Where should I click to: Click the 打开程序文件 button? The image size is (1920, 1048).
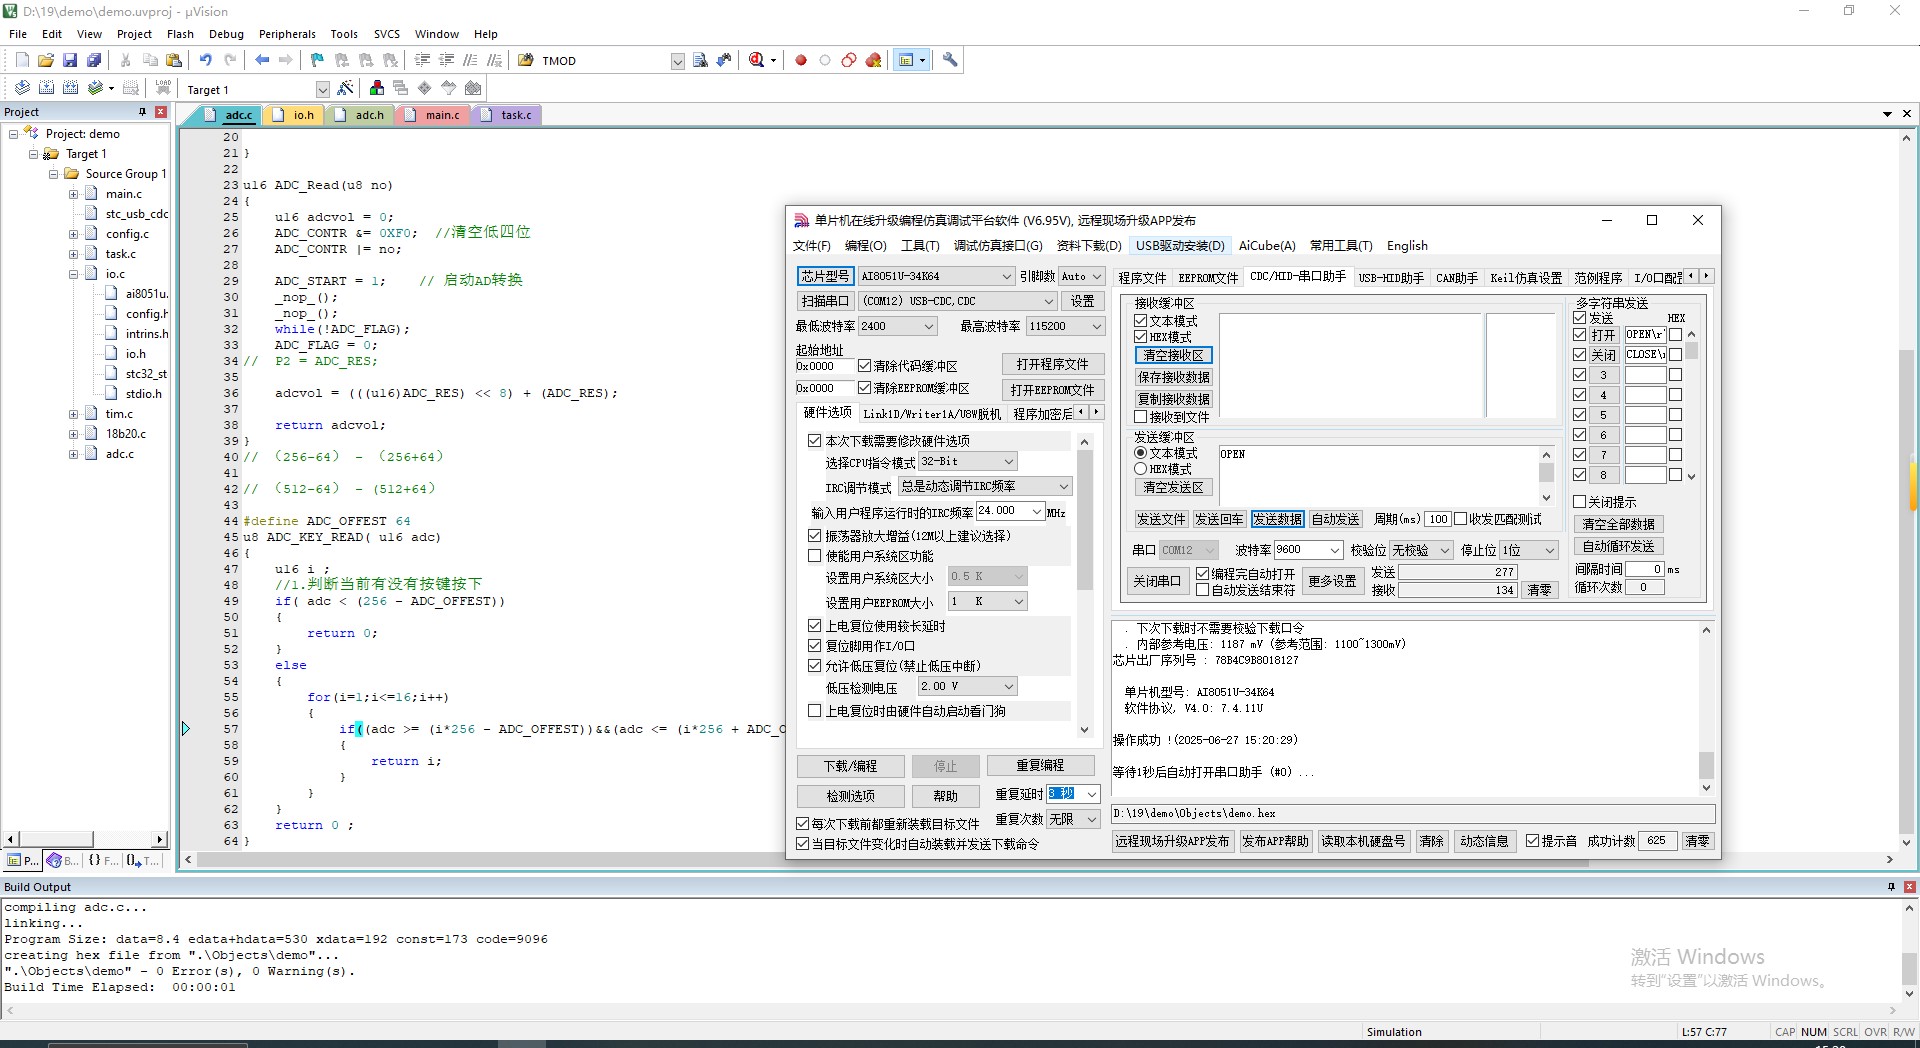(1052, 364)
